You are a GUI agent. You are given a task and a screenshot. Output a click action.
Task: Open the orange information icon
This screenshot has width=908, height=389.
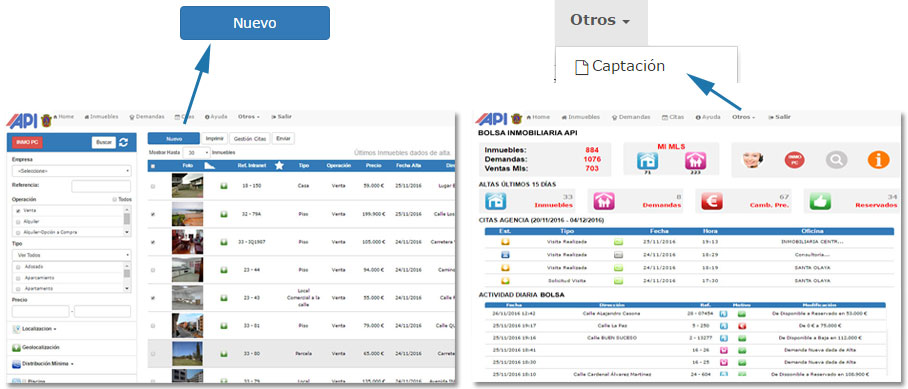[x=878, y=160]
